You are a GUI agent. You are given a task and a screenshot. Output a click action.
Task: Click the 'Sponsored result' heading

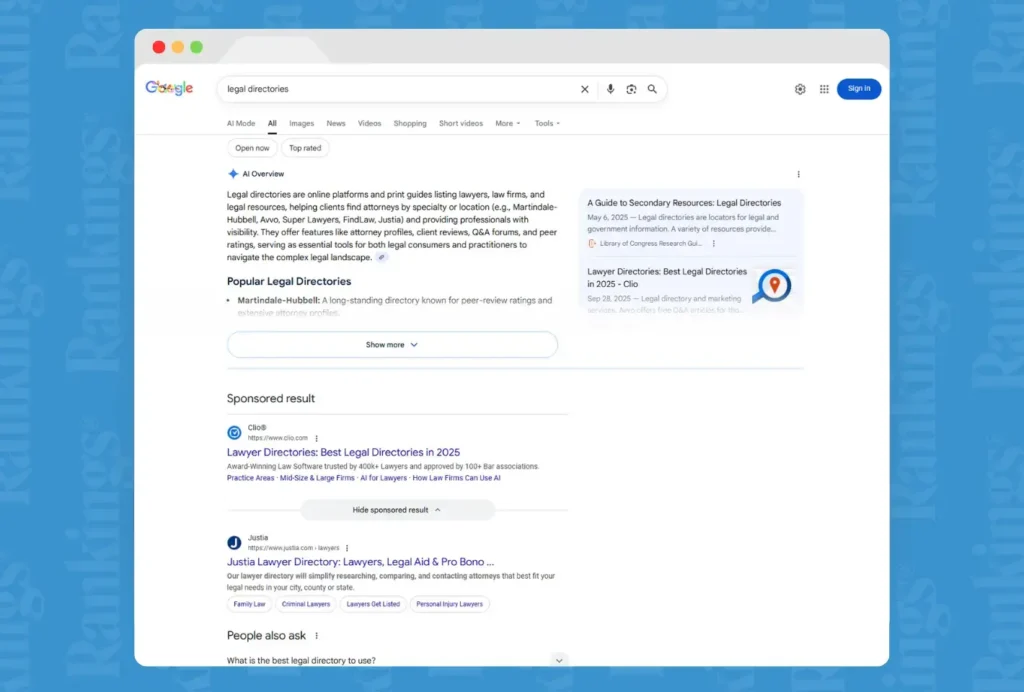tap(270, 398)
